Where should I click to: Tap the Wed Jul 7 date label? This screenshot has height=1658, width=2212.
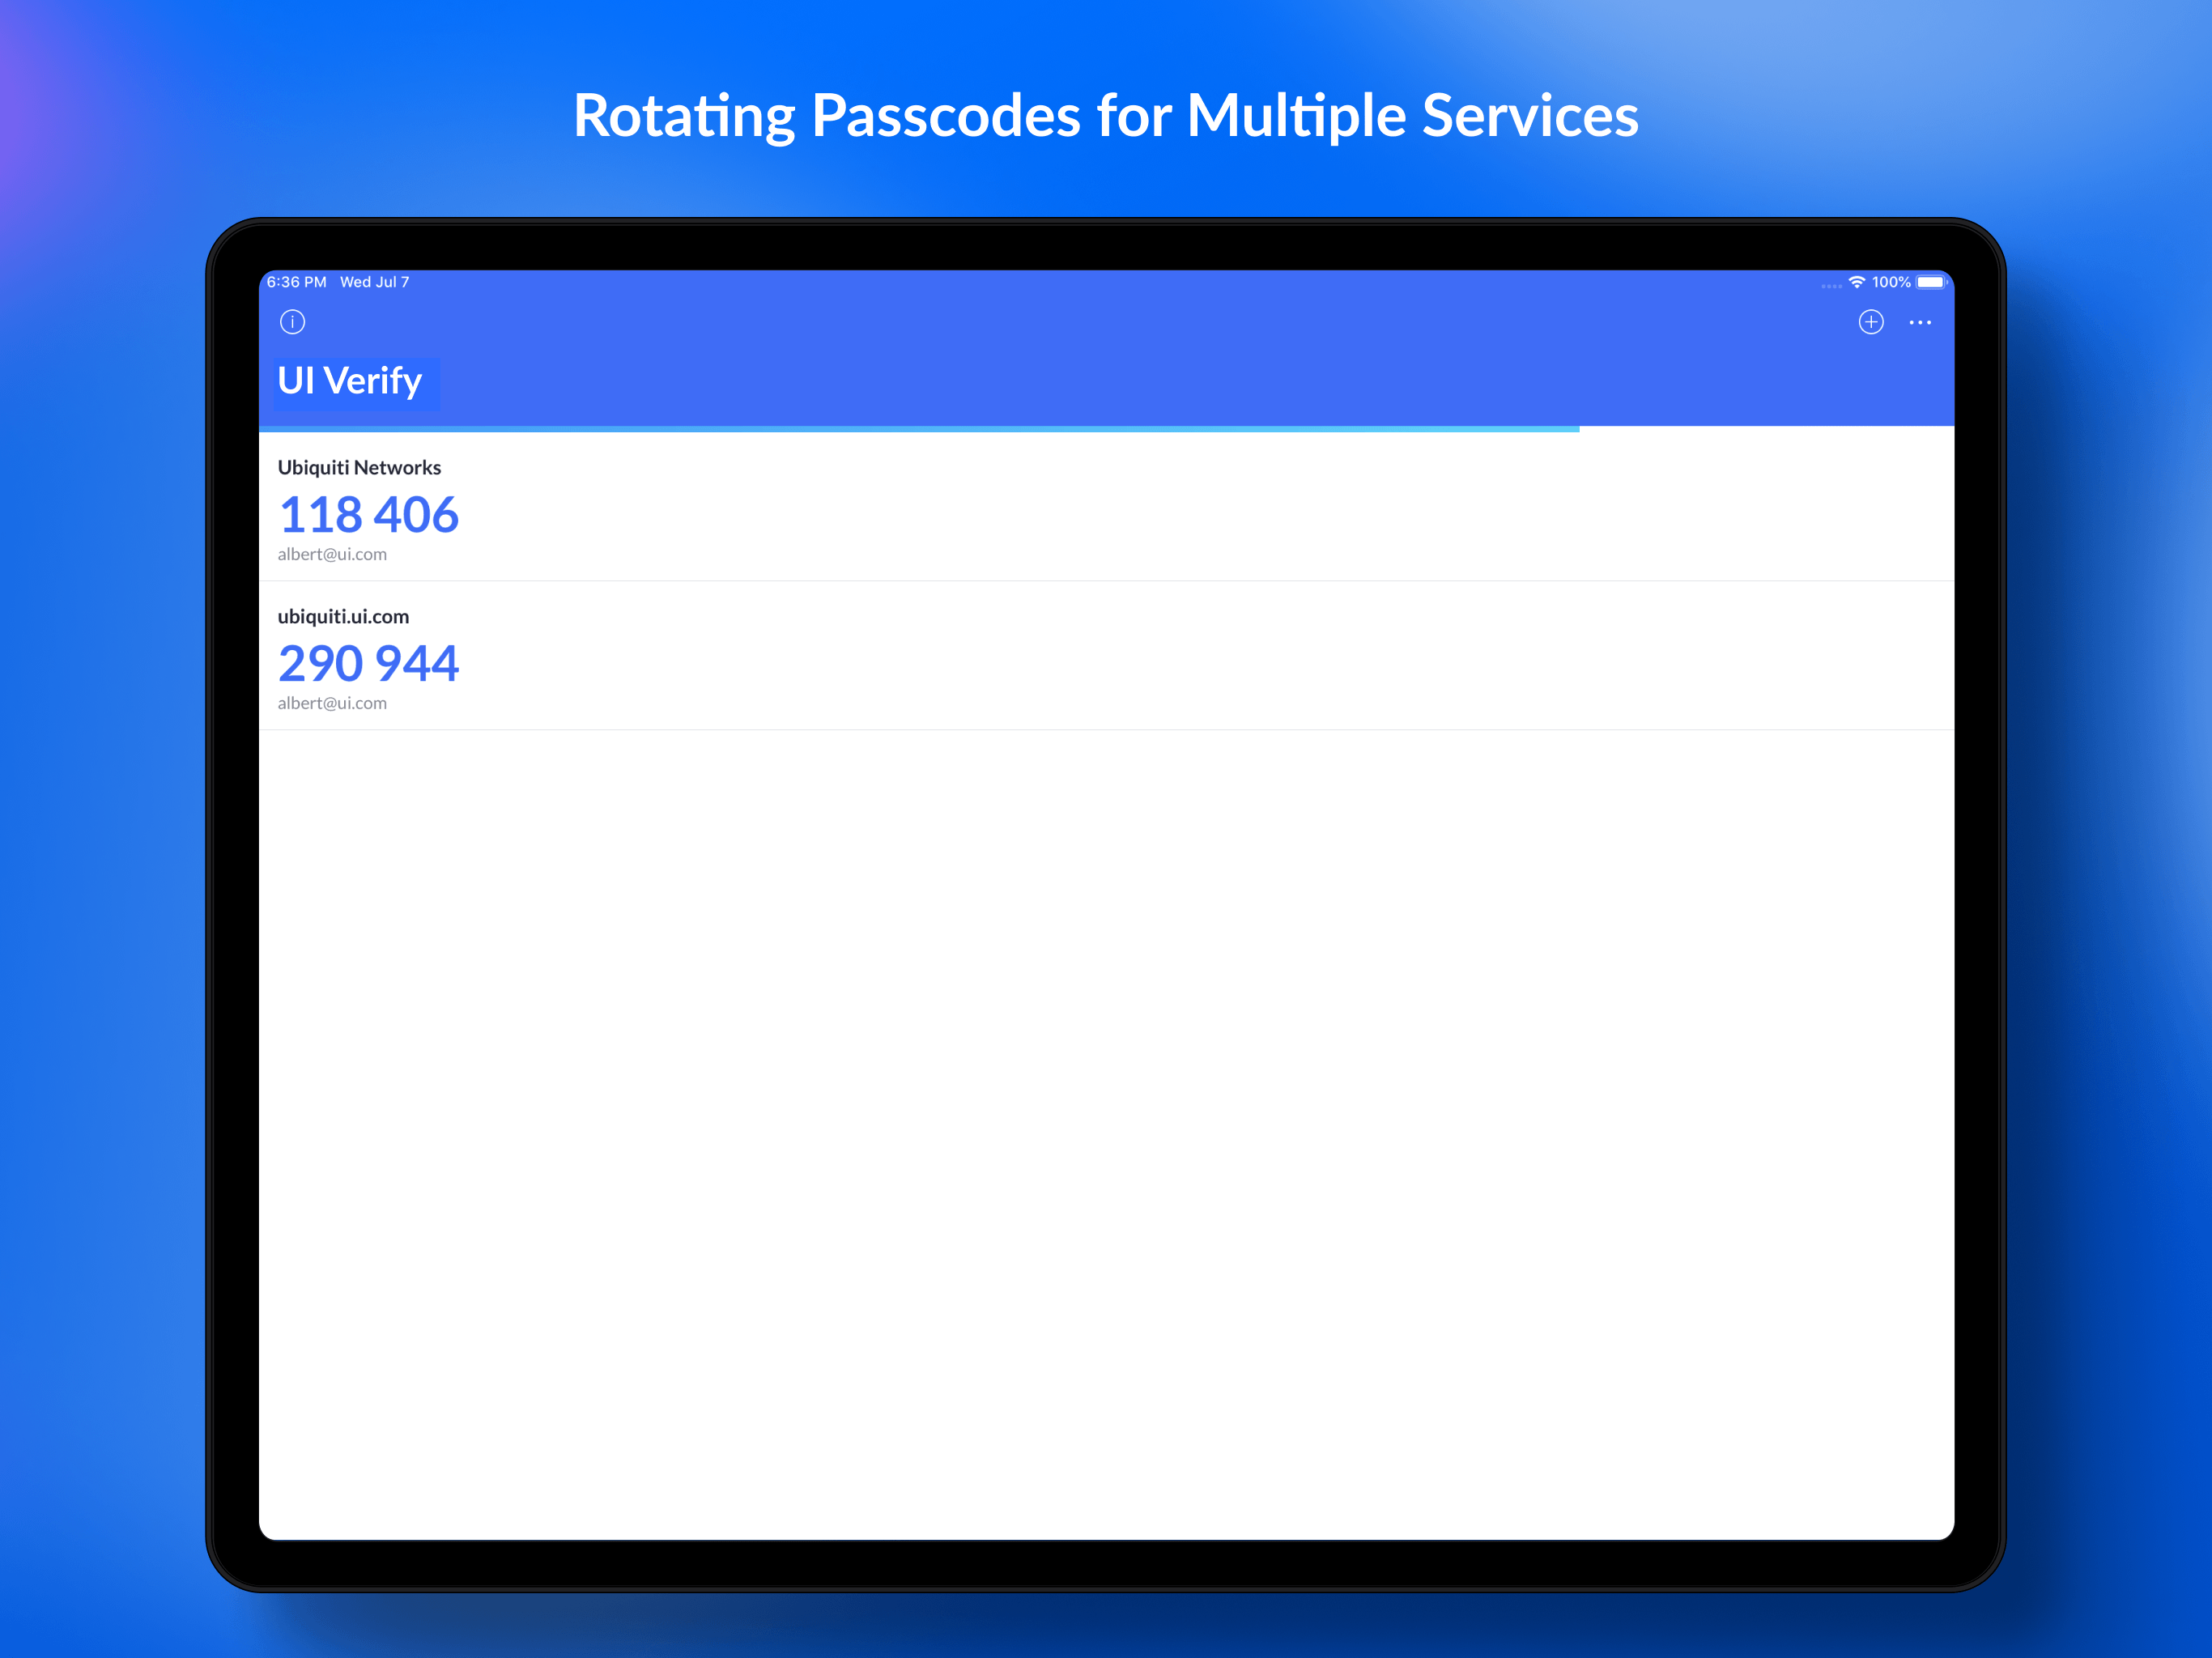[x=373, y=282]
